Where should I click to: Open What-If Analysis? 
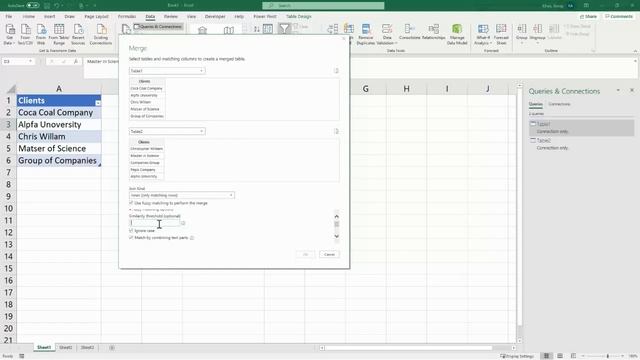[483, 34]
